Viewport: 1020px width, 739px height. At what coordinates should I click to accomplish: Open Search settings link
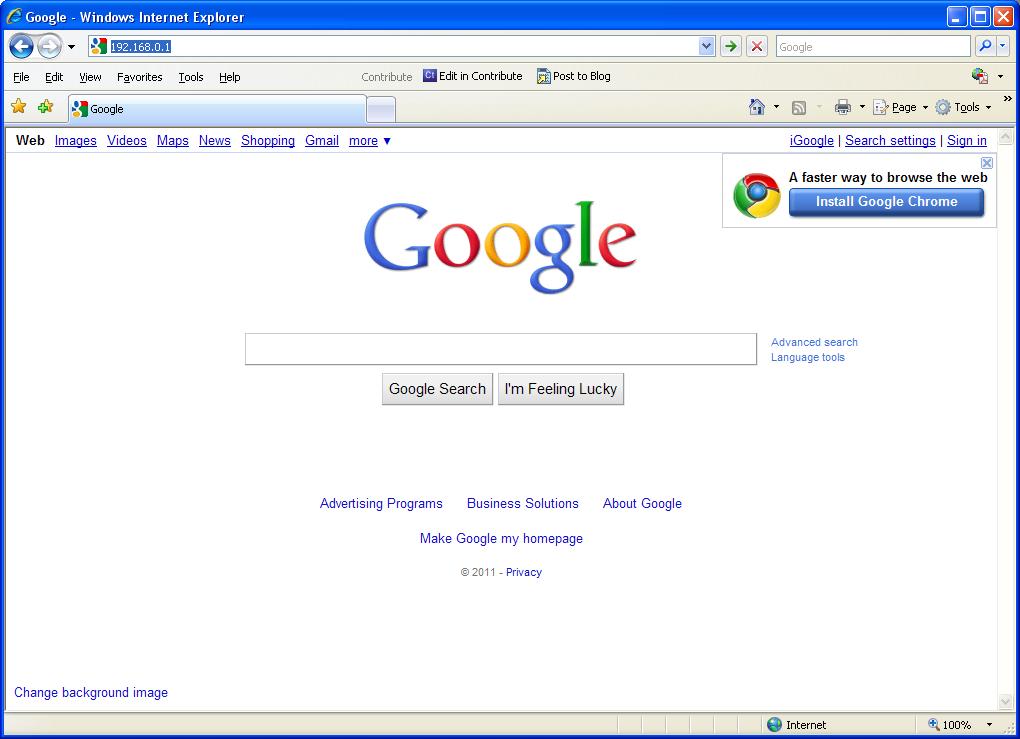pyautogui.click(x=890, y=141)
